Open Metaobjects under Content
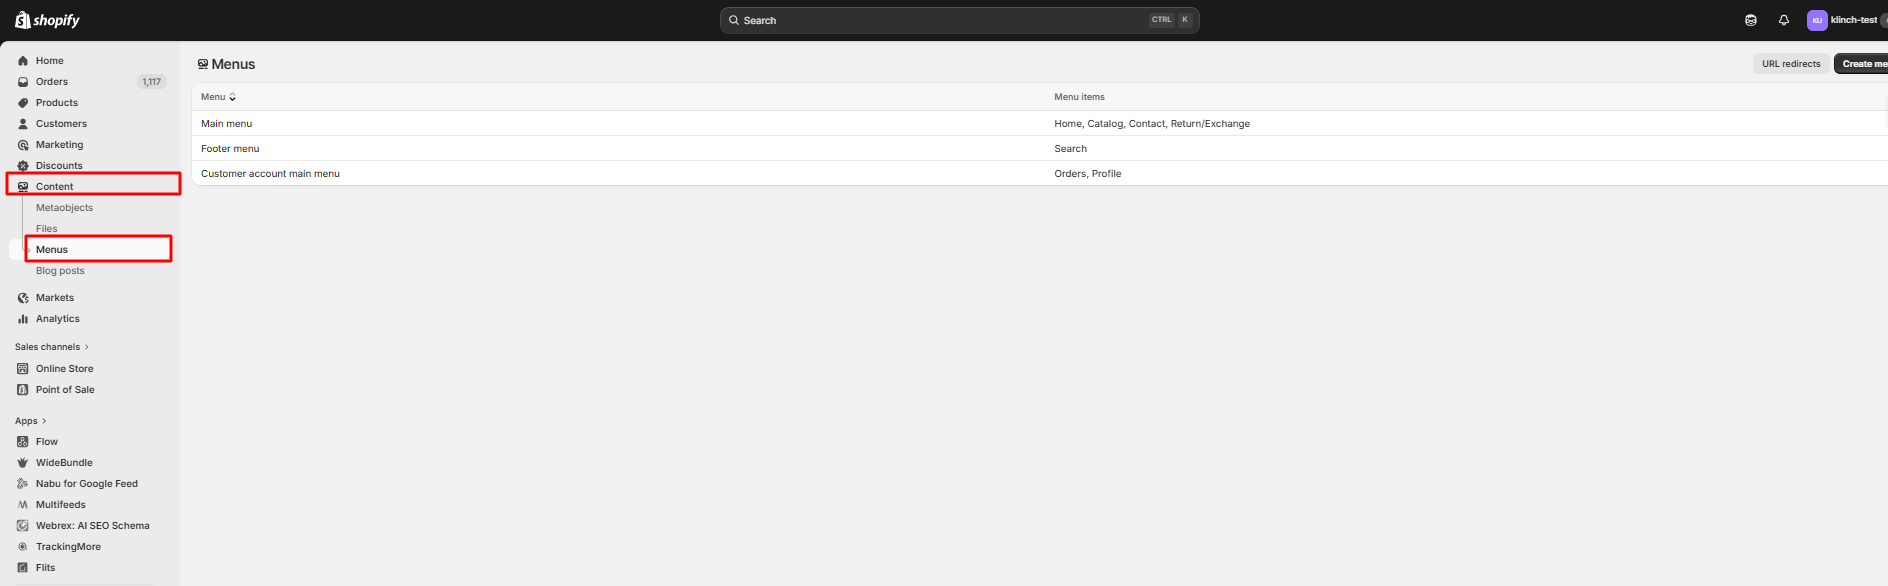Image resolution: width=1888 pixels, height=586 pixels. tap(64, 208)
